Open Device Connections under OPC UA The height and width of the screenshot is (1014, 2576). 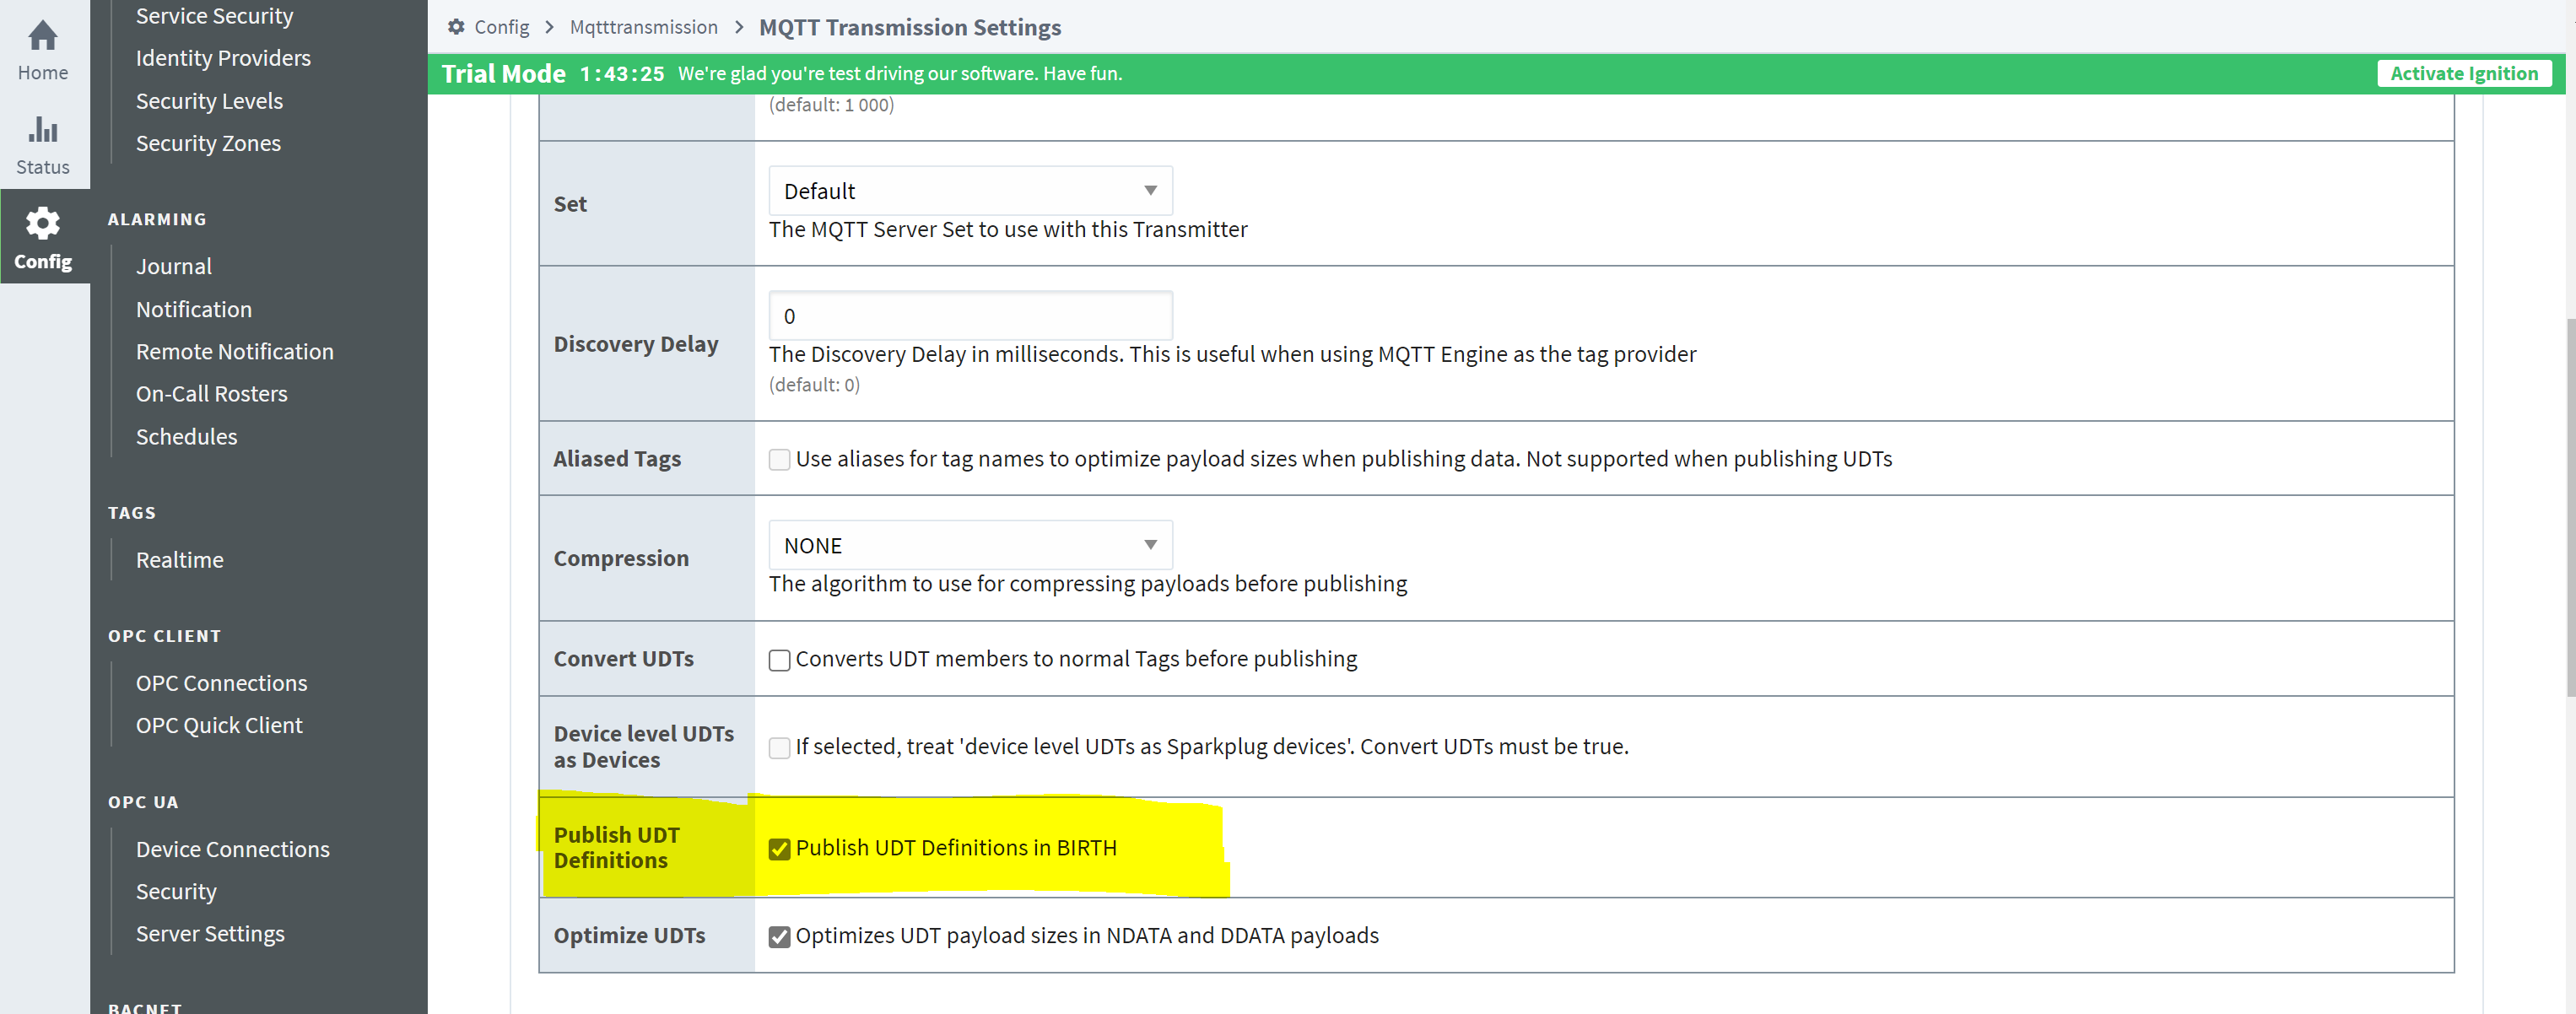233,849
